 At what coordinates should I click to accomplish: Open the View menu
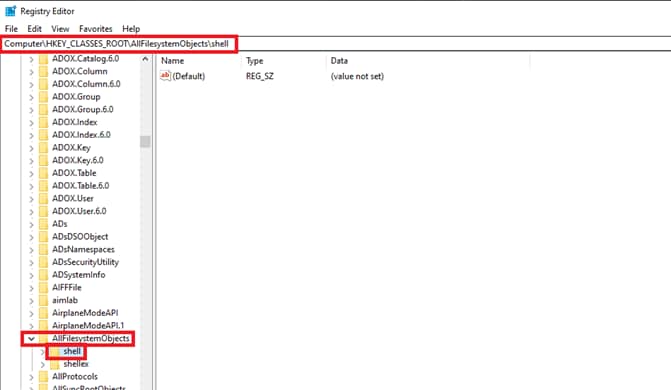(60, 29)
